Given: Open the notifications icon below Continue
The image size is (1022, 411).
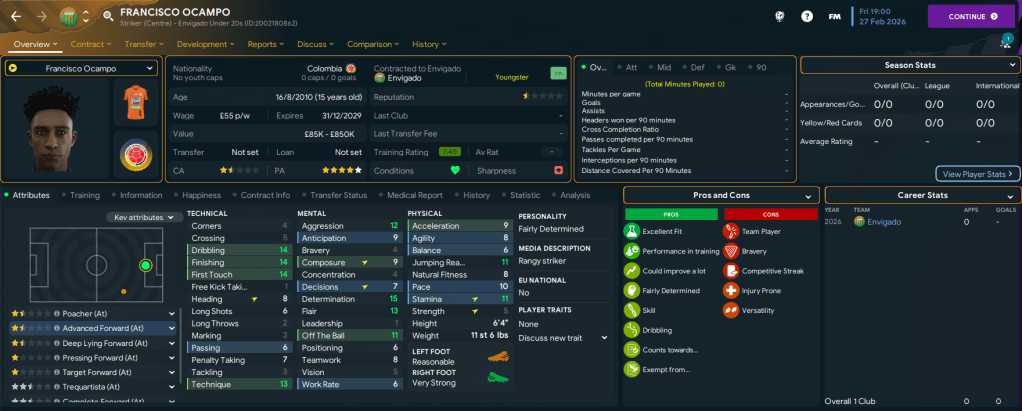Looking at the screenshot, I should coord(1005,42).
